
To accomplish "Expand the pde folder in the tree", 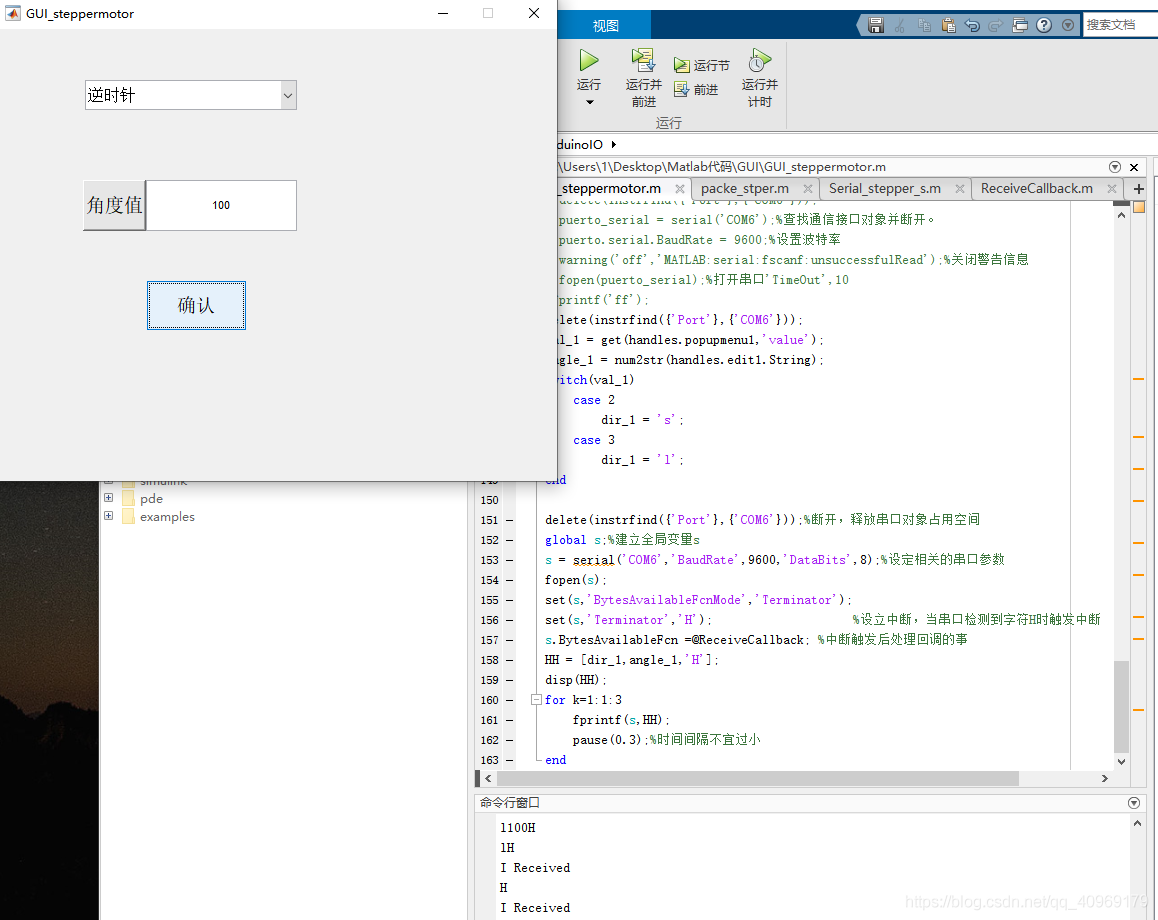I will click(x=109, y=498).
